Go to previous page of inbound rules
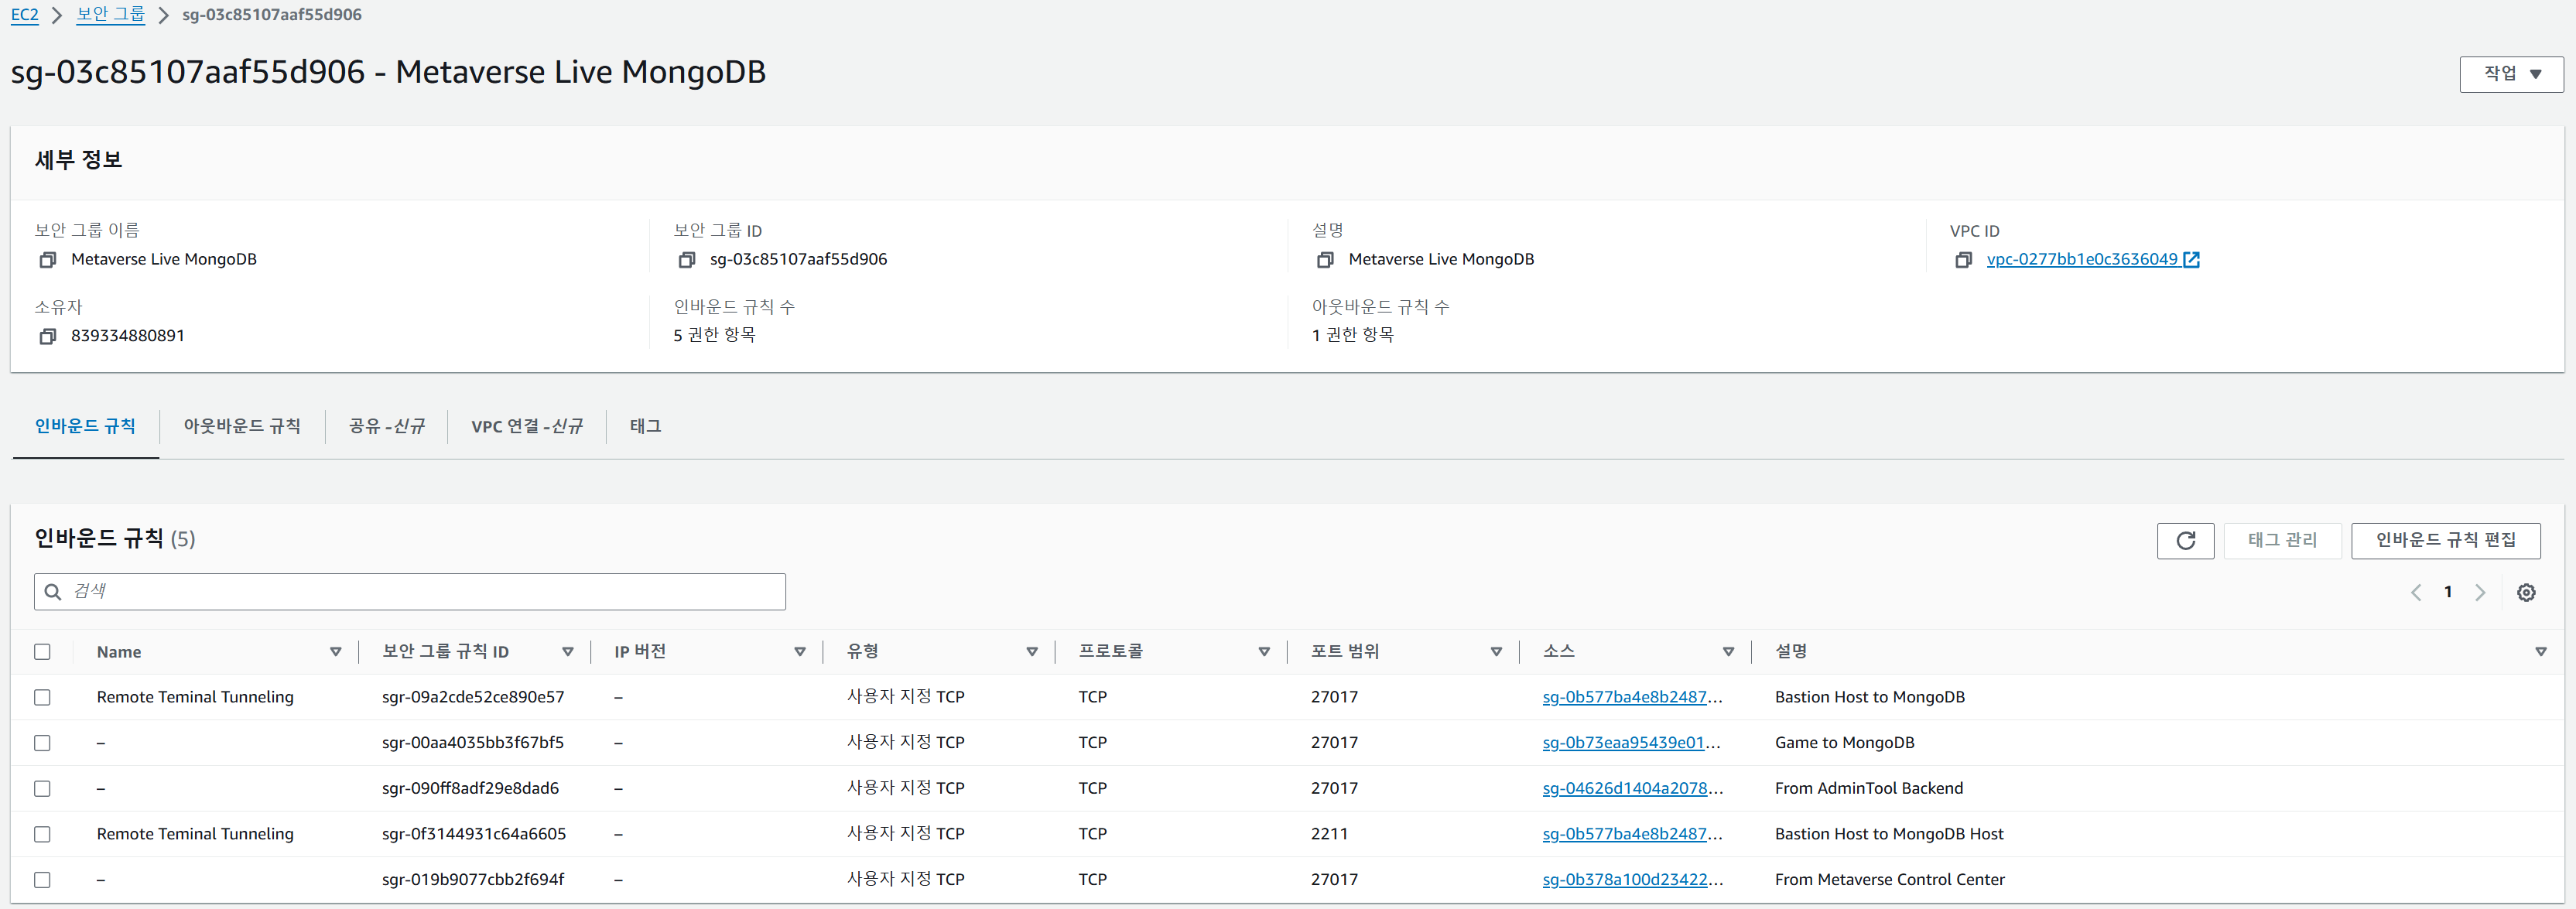 pyautogui.click(x=2416, y=593)
